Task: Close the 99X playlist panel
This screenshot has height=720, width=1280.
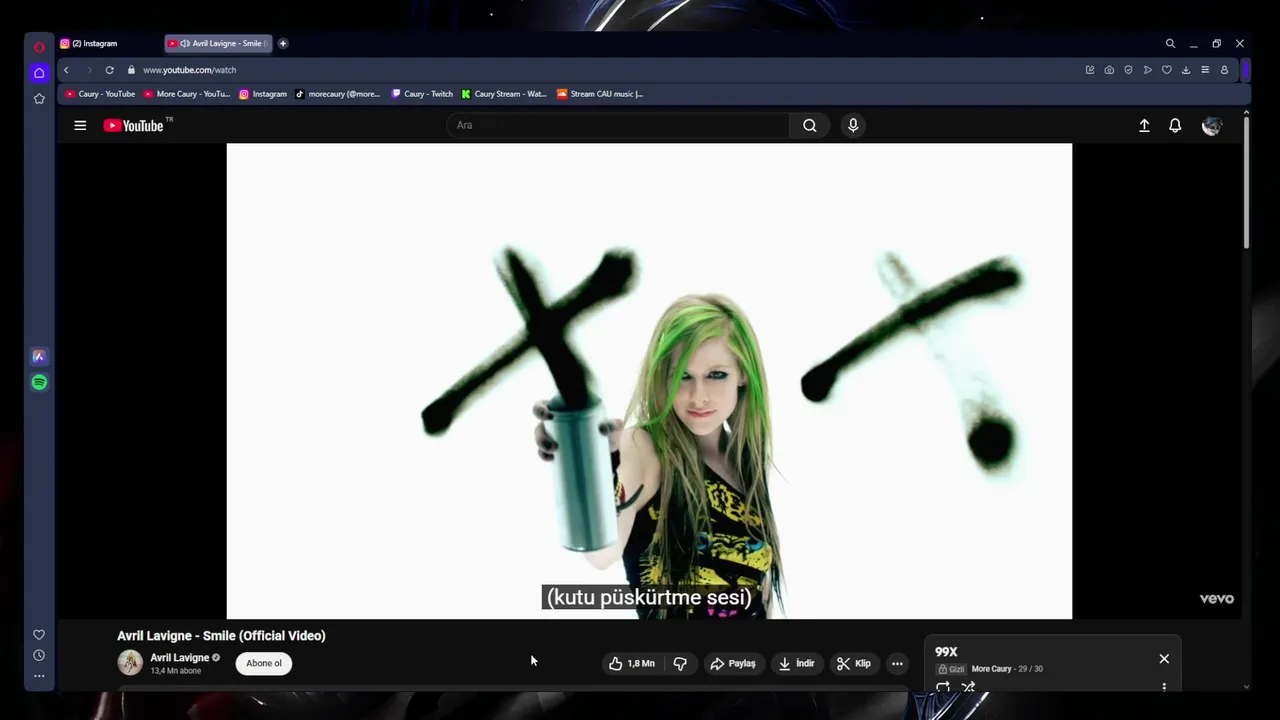Action: [x=1164, y=659]
